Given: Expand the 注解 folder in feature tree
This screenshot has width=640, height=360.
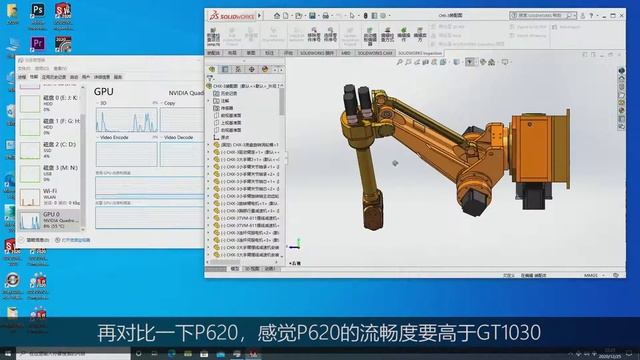Looking at the screenshot, I should pos(209,101).
